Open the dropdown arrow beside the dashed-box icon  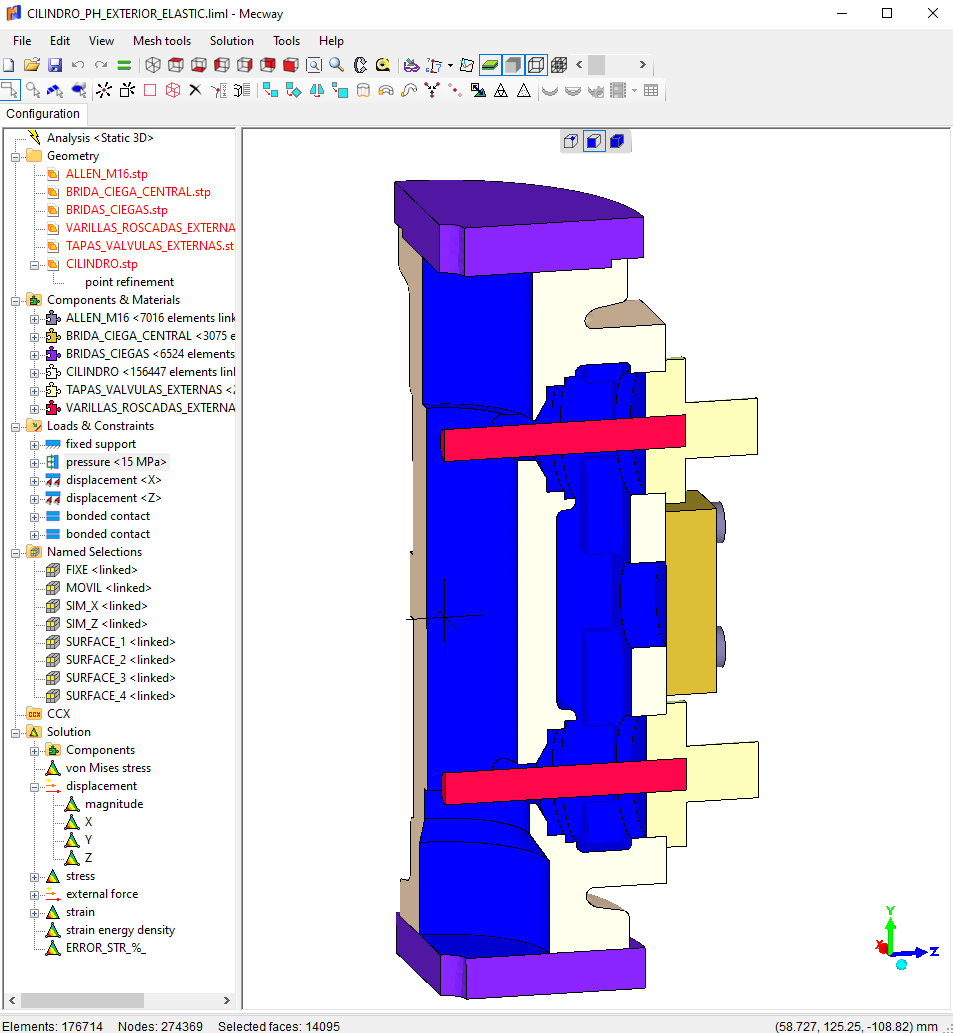pos(450,65)
